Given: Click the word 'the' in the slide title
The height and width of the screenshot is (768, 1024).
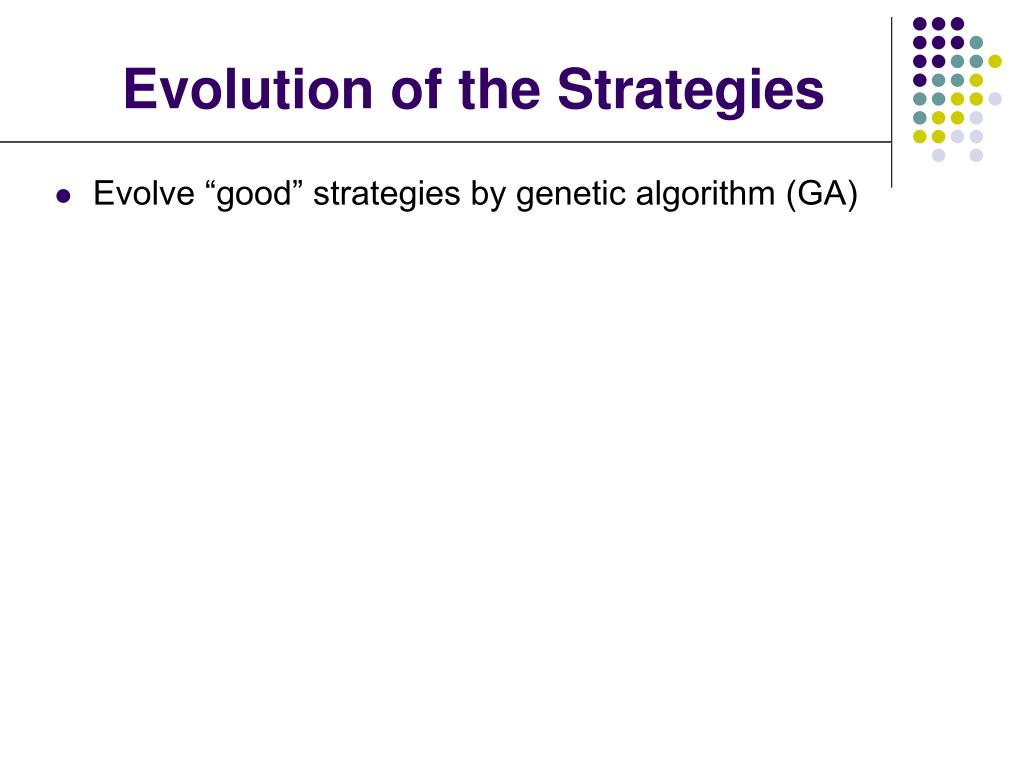Looking at the screenshot, I should click(500, 88).
